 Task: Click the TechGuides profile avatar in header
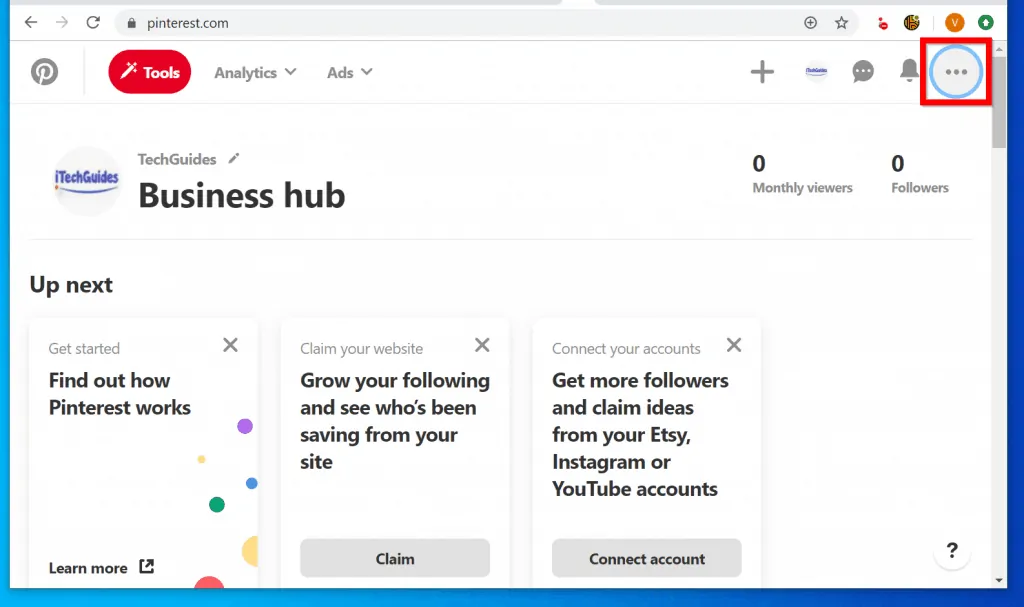click(816, 72)
